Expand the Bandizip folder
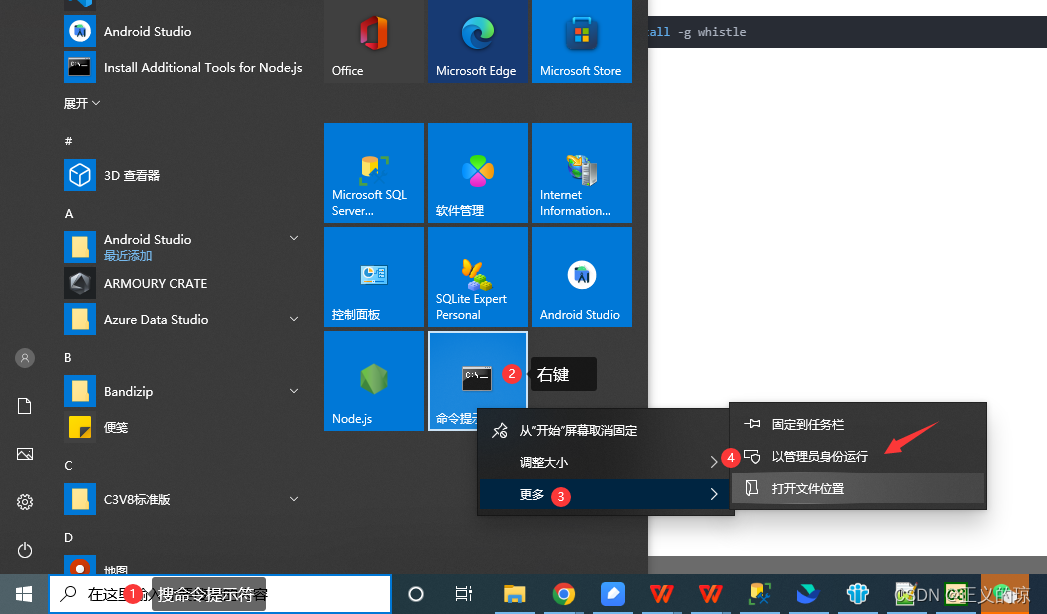1047x614 pixels. pyautogui.click(x=184, y=392)
